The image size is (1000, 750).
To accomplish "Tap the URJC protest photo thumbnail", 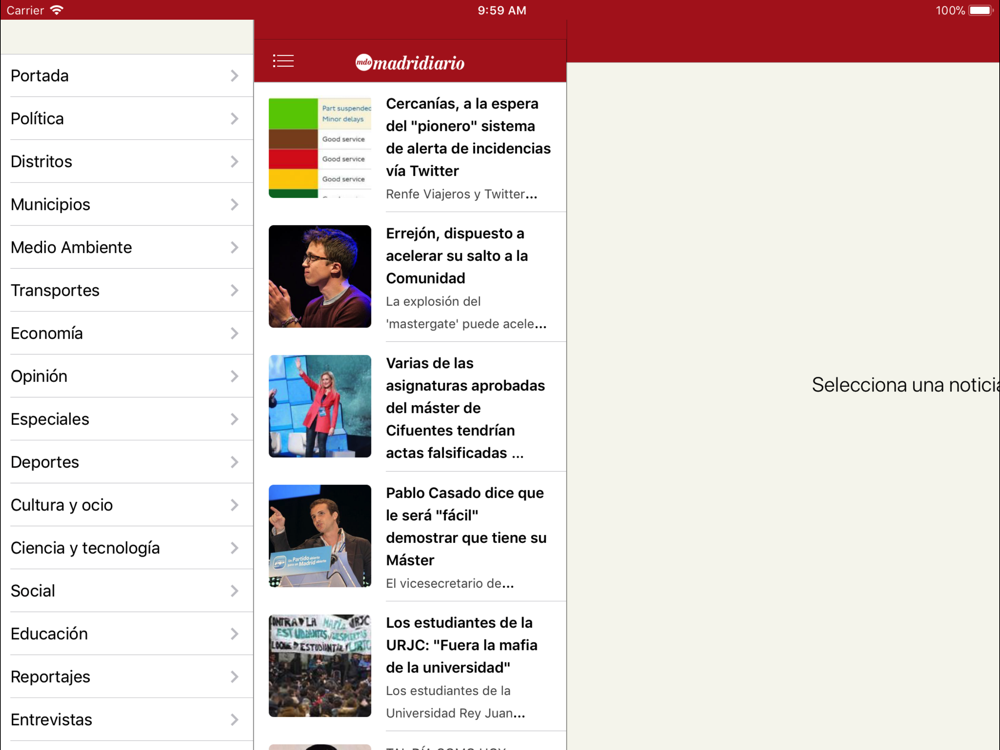I will [x=320, y=665].
